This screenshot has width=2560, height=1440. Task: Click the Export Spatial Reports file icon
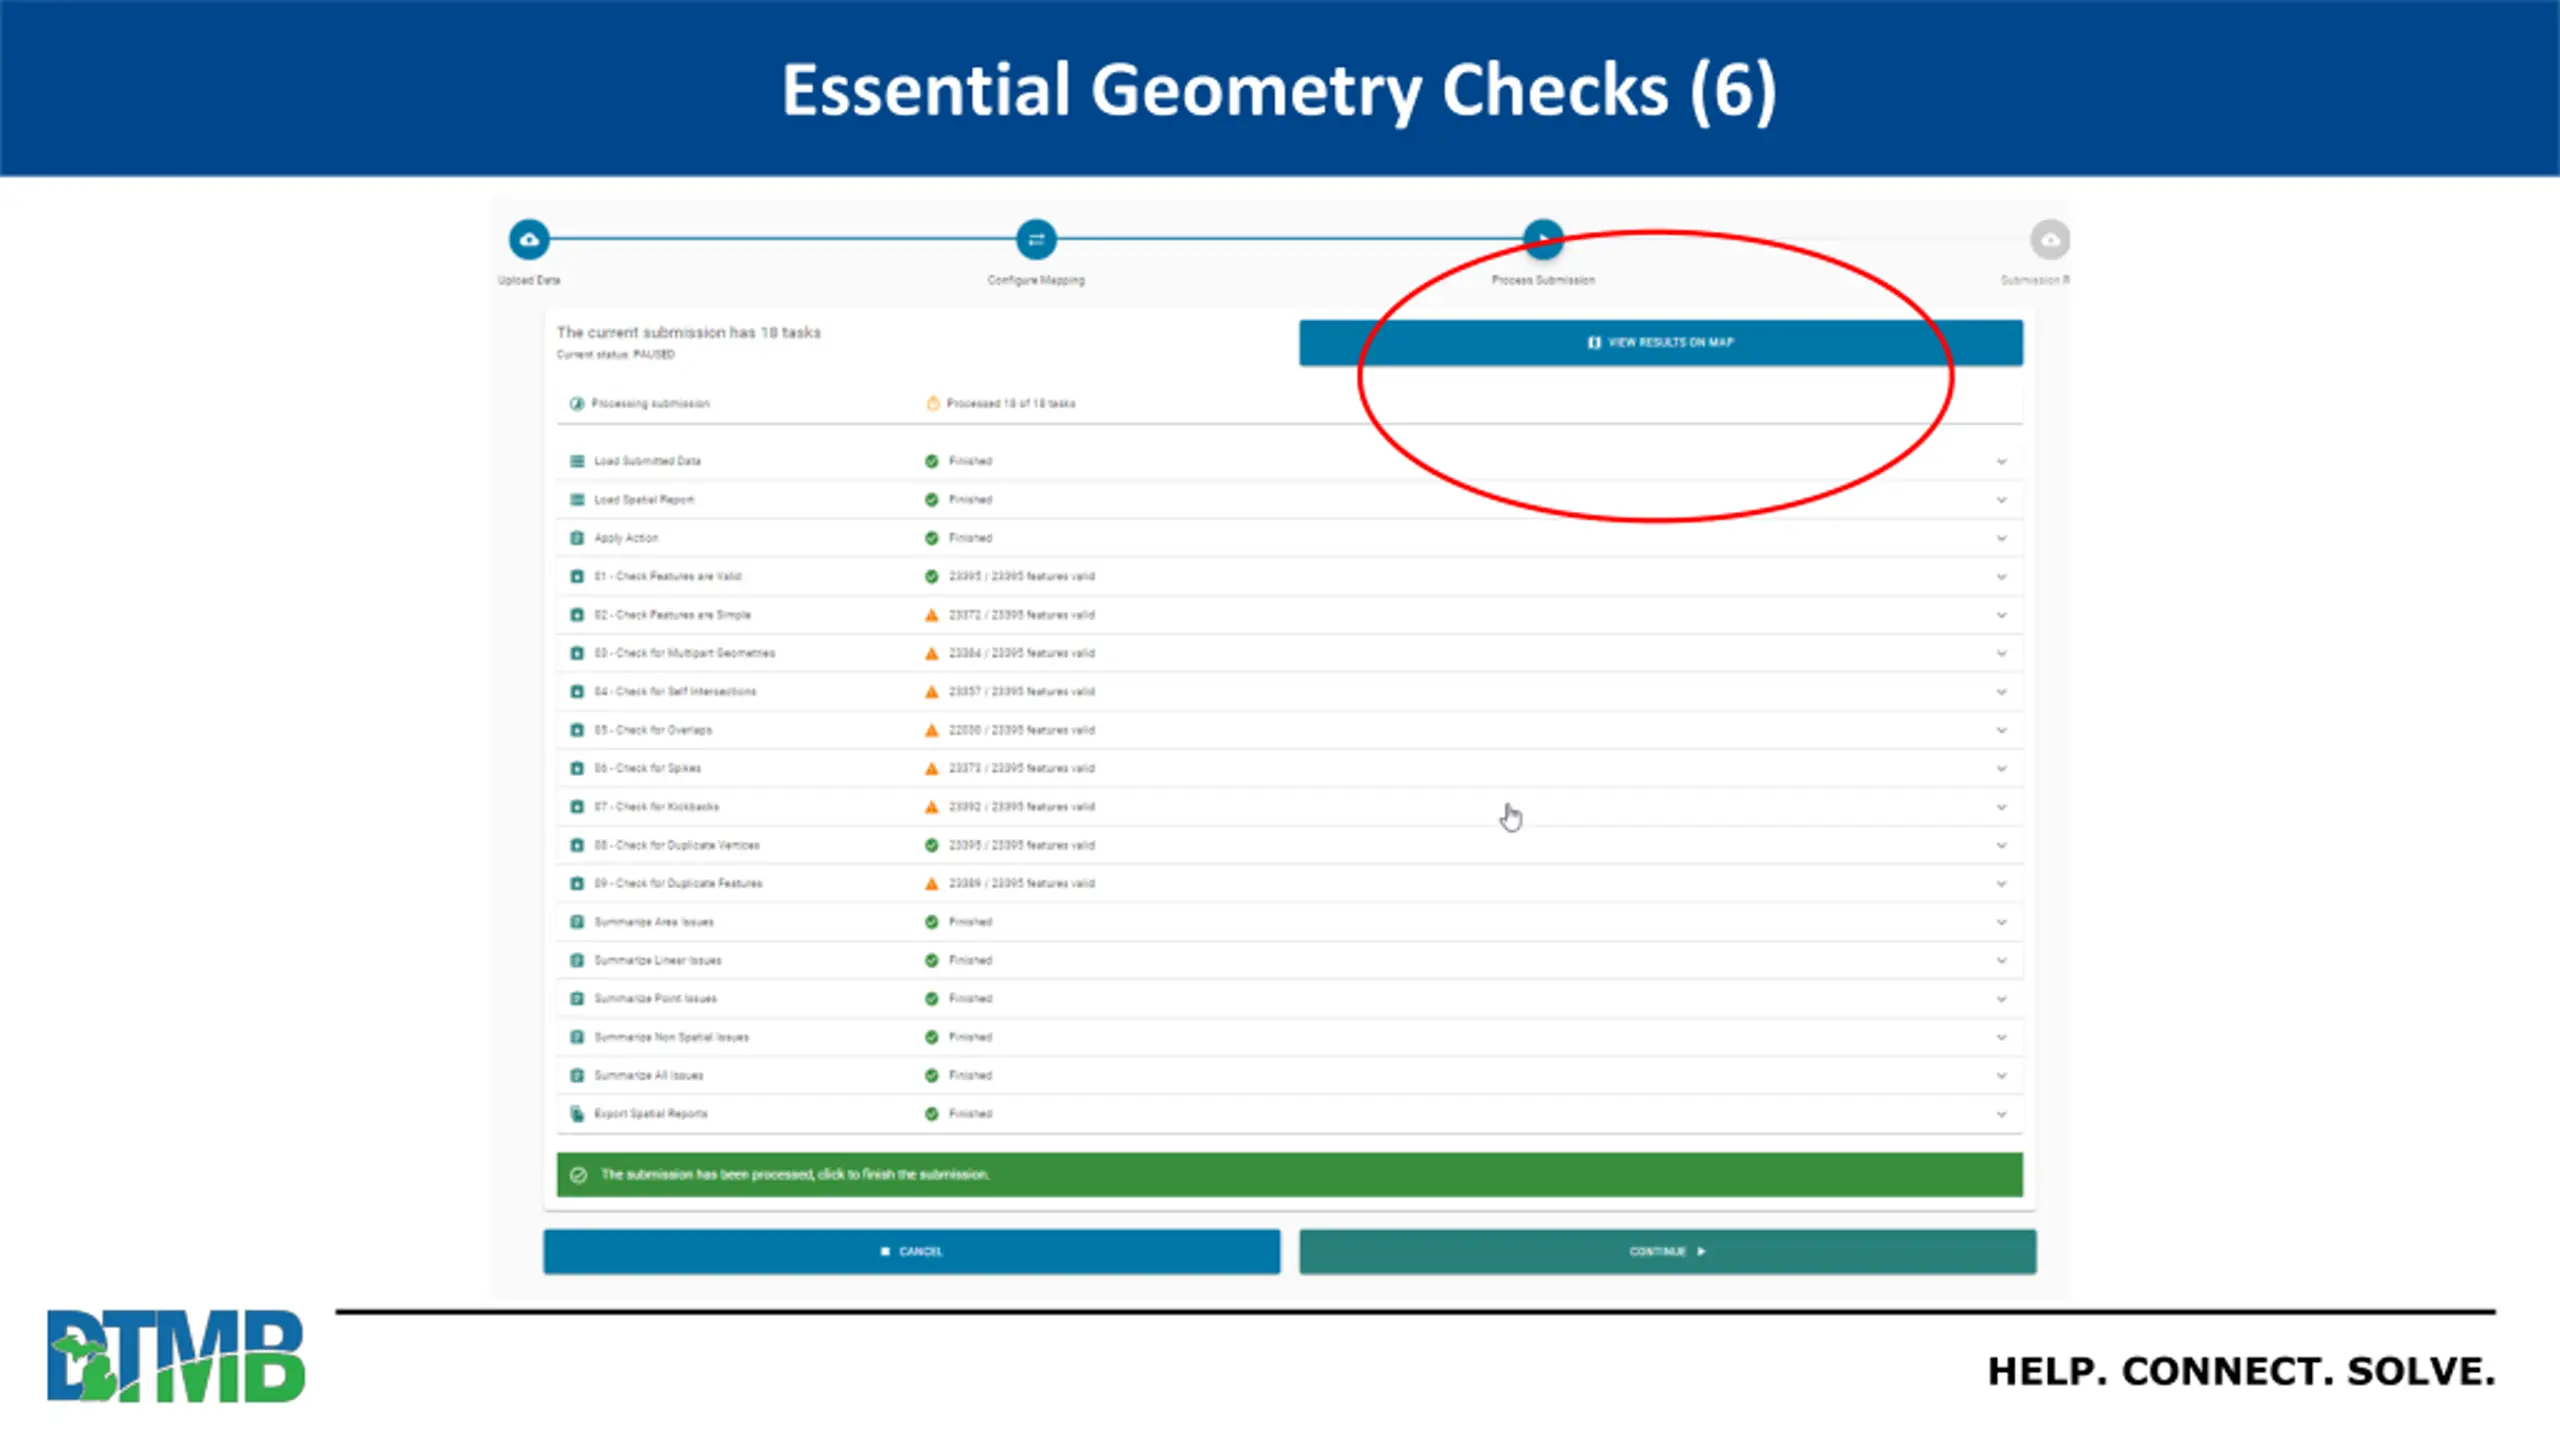tap(577, 1113)
